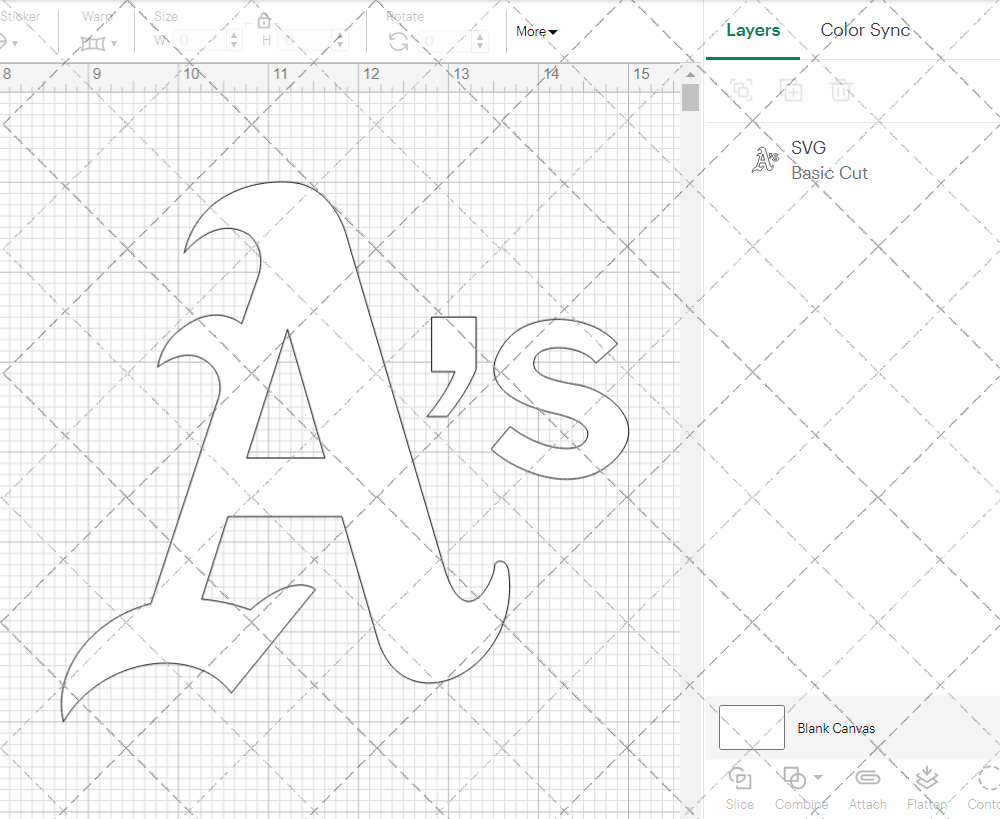The height and width of the screenshot is (819, 1000).
Task: Switch to the Layers tab
Action: pyautogui.click(x=753, y=30)
